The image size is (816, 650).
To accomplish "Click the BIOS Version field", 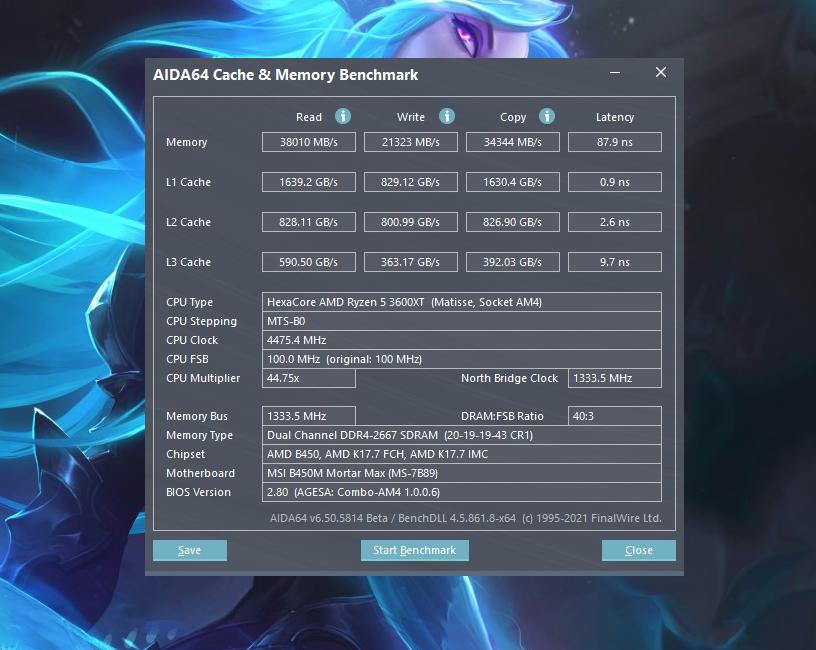I will pos(461,492).
